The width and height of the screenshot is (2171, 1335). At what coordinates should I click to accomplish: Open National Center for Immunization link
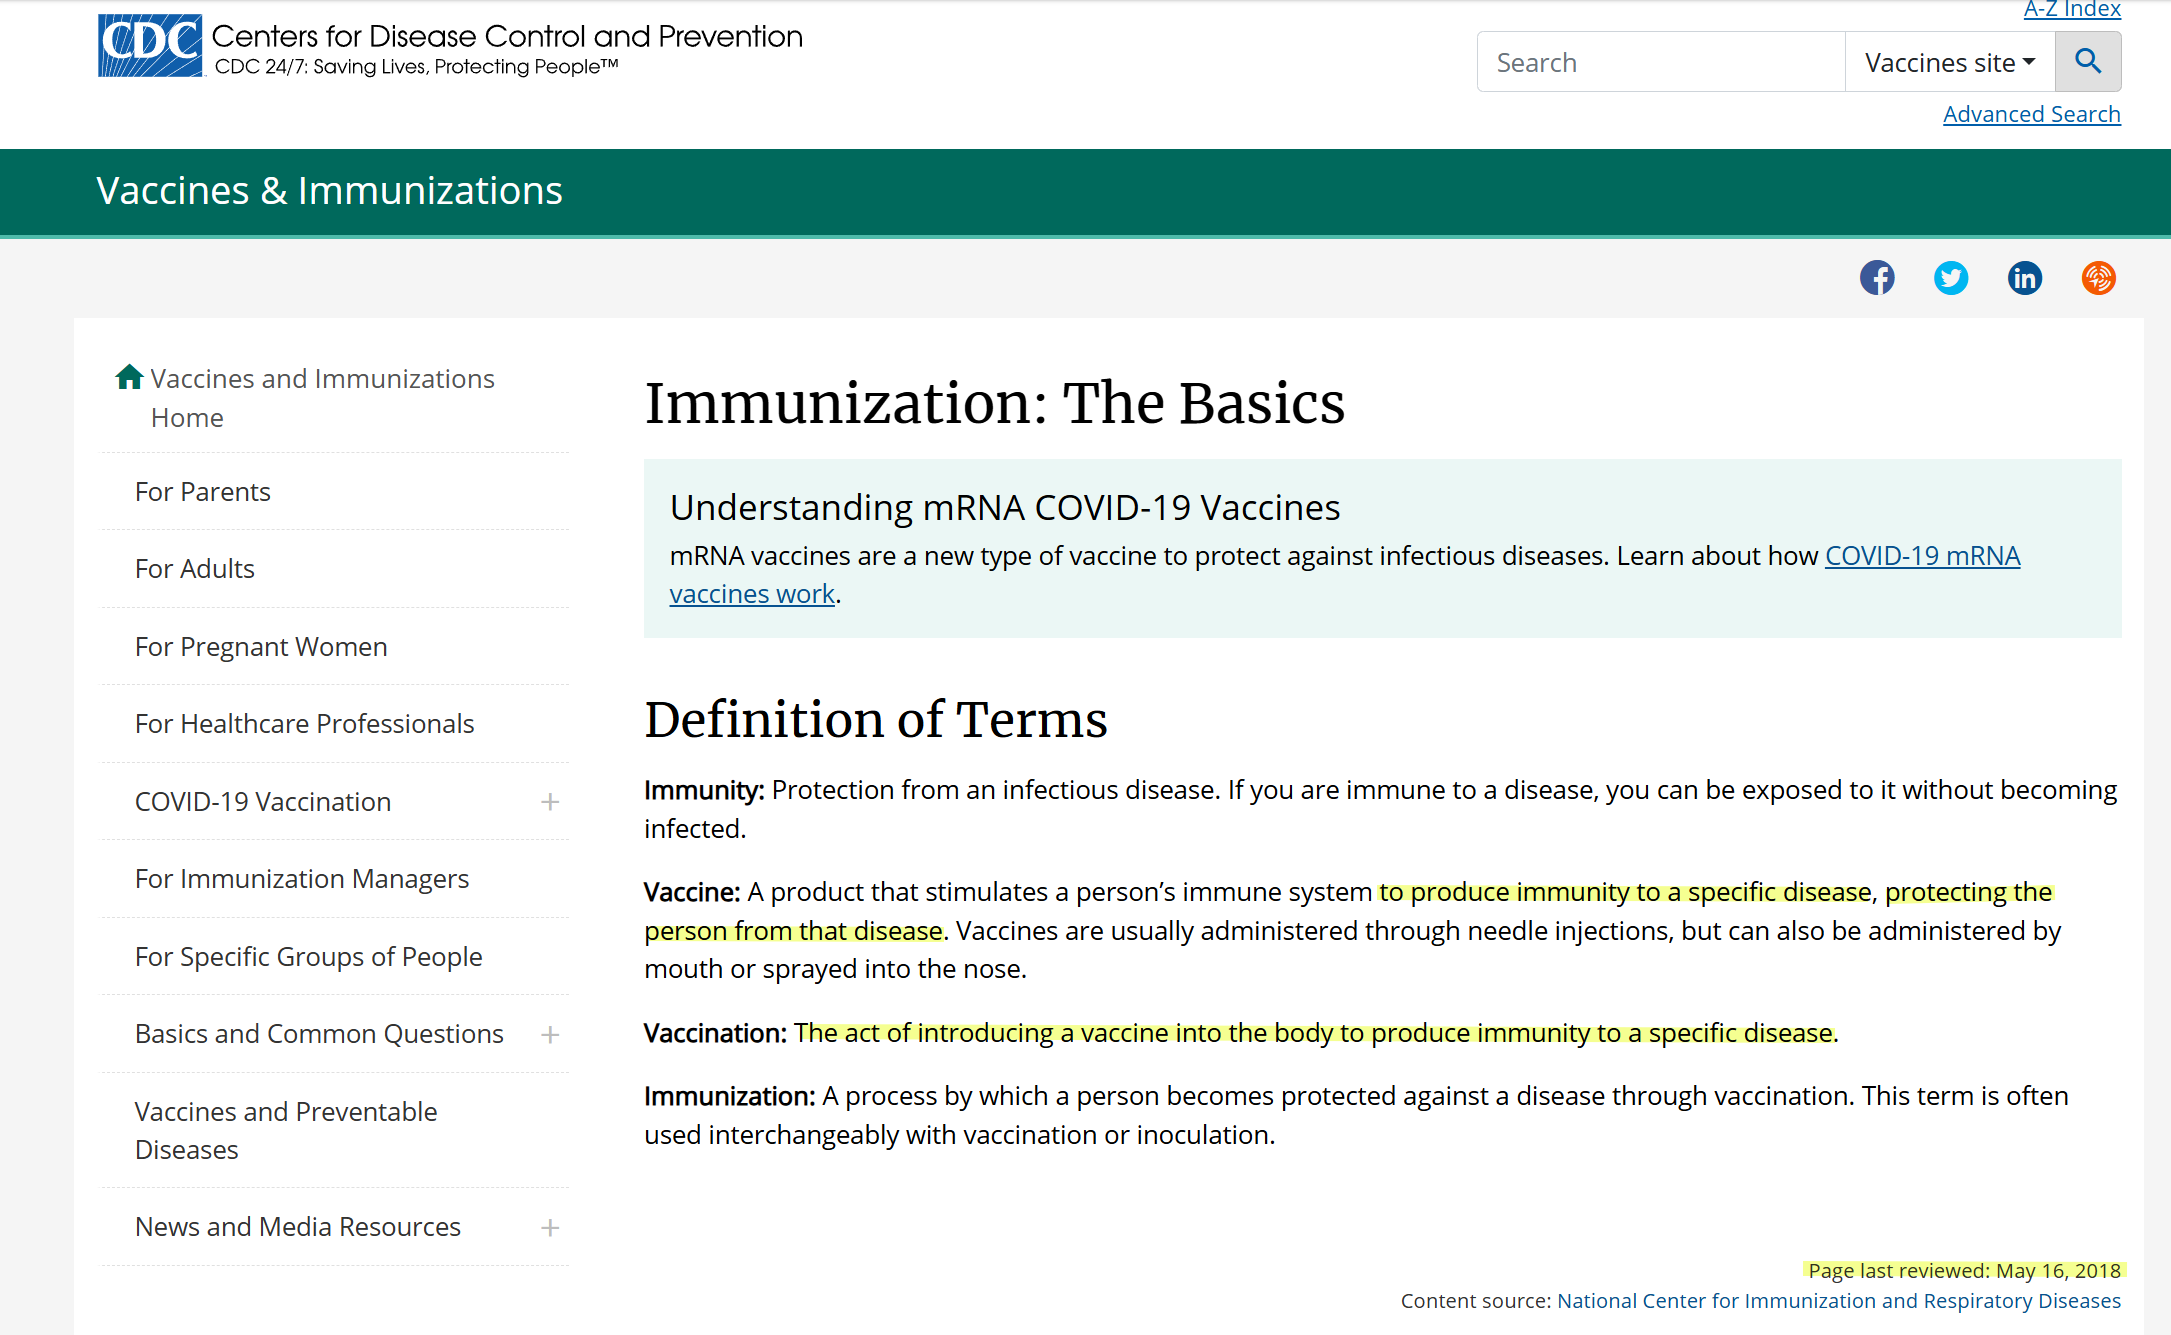click(x=1838, y=1301)
